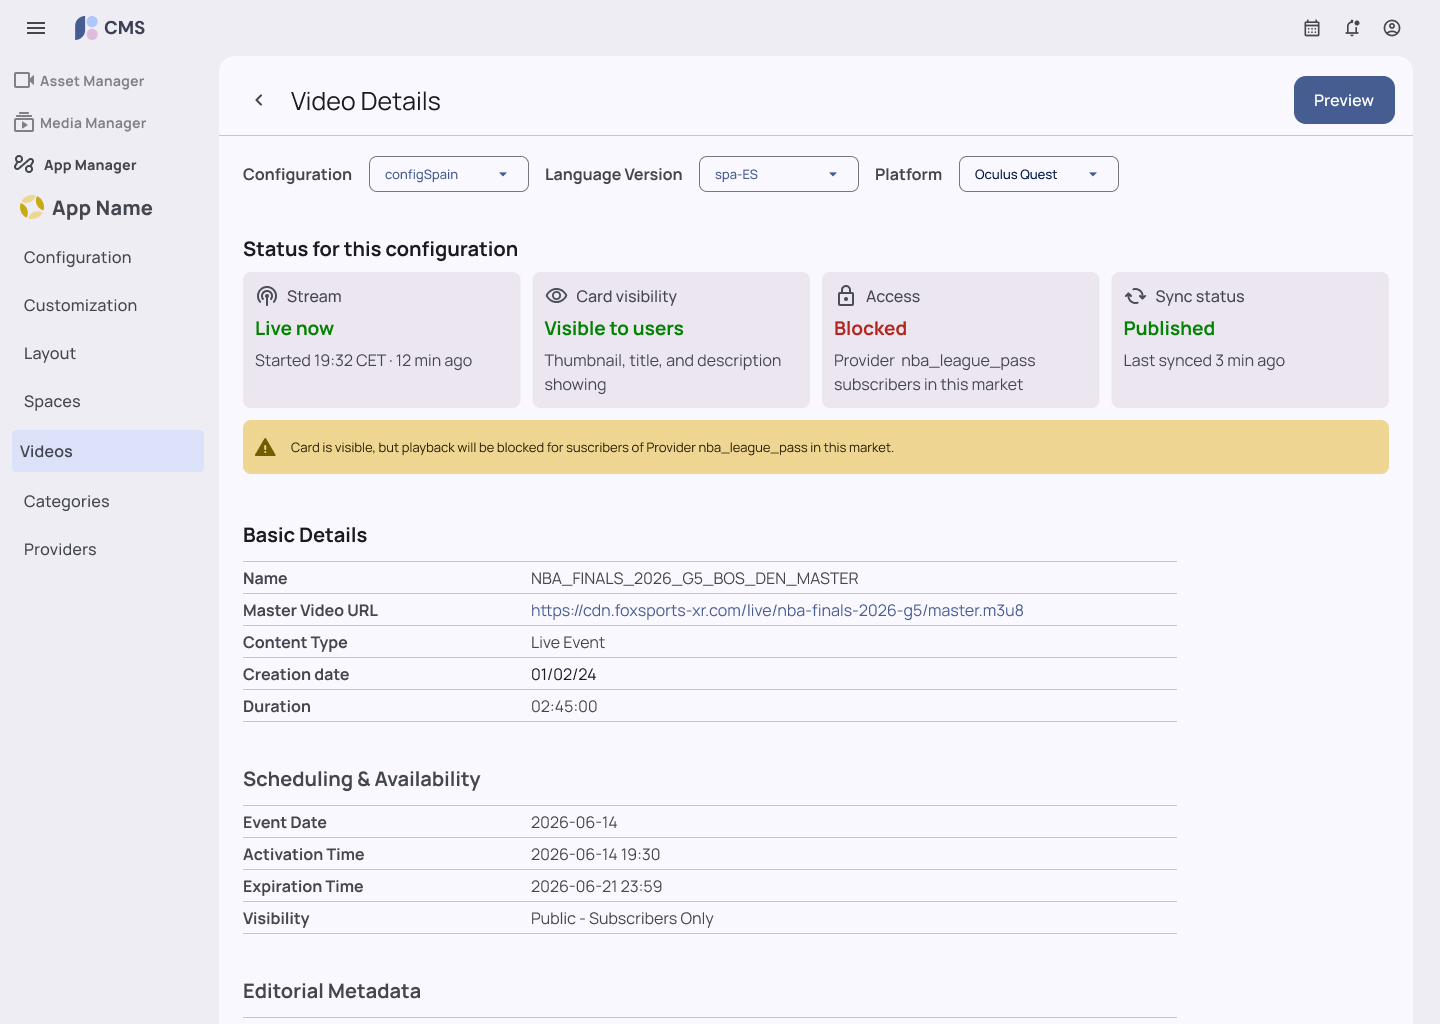1440x1024 pixels.
Task: Click the Event Date value 2026-06-14
Action: 574,822
